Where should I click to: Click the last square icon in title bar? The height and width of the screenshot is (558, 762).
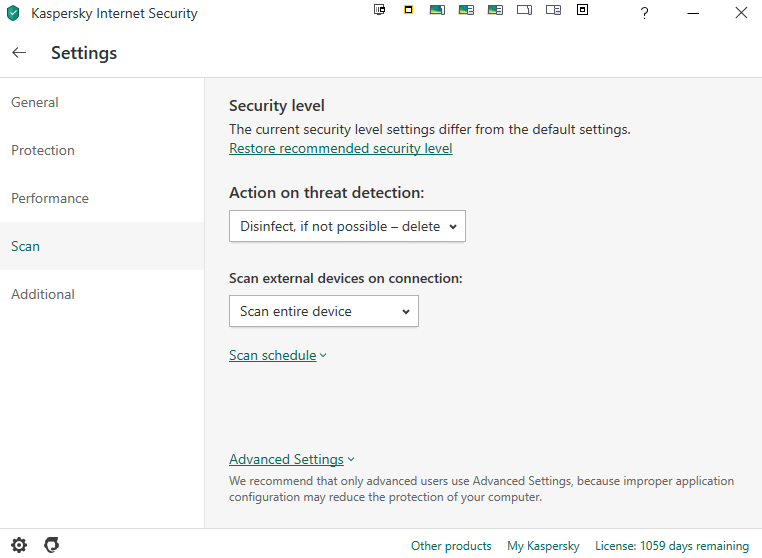click(583, 10)
